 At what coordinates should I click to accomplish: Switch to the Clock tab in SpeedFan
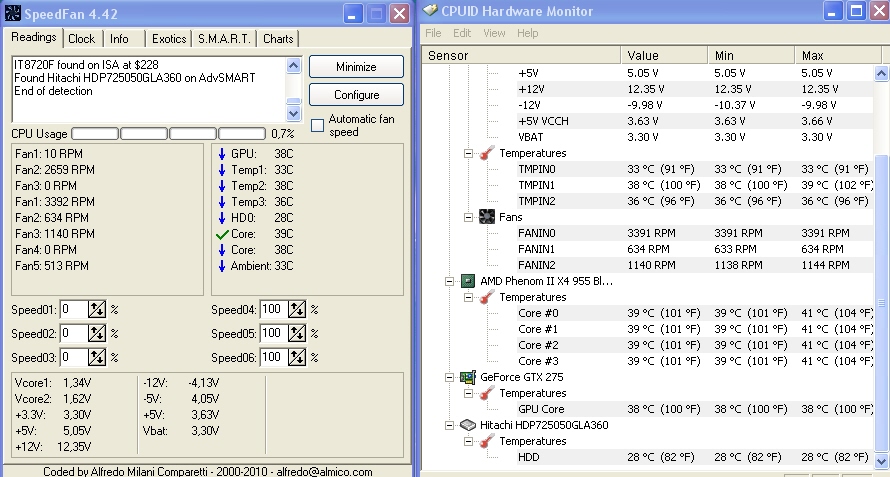tap(82, 39)
